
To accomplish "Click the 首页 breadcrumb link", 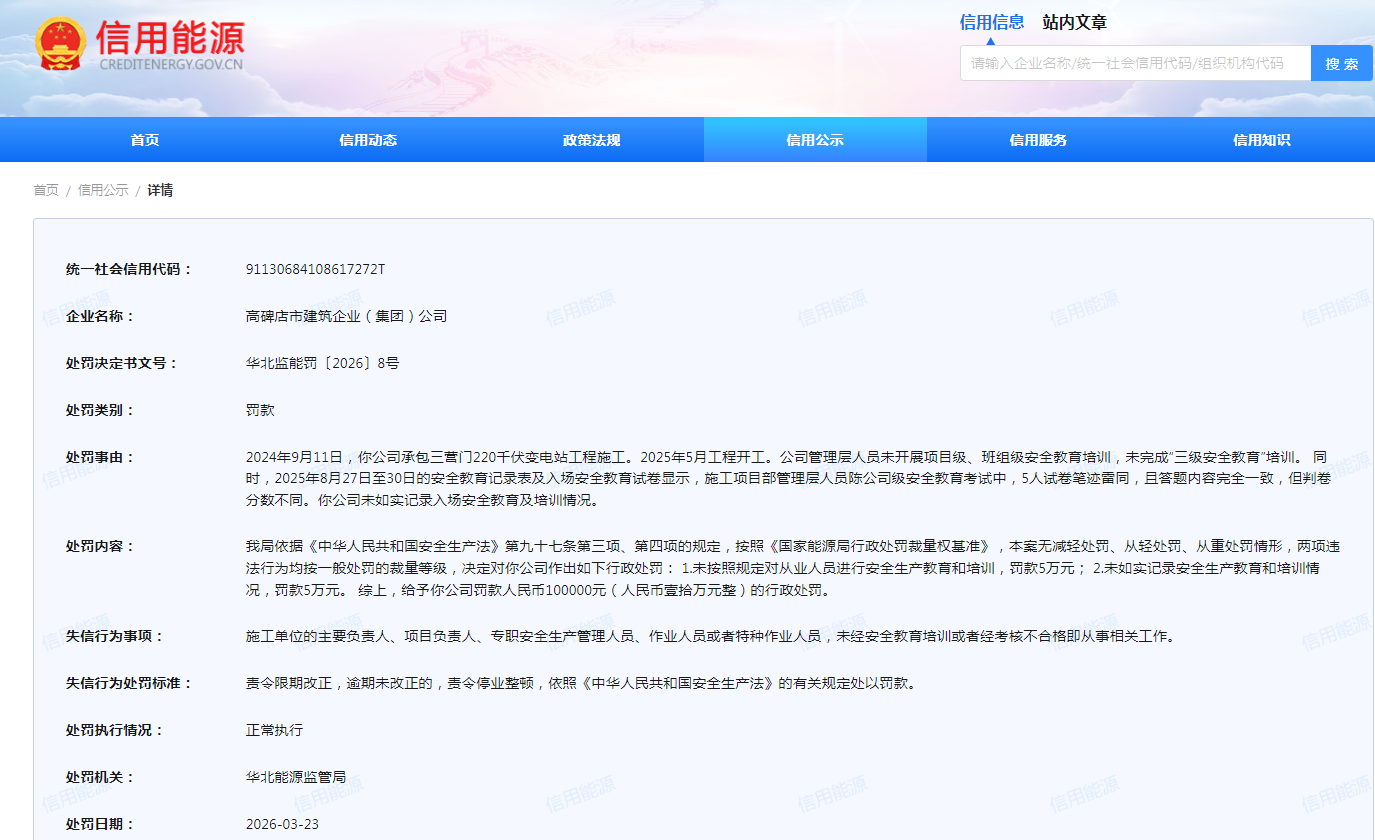I will coord(46,190).
